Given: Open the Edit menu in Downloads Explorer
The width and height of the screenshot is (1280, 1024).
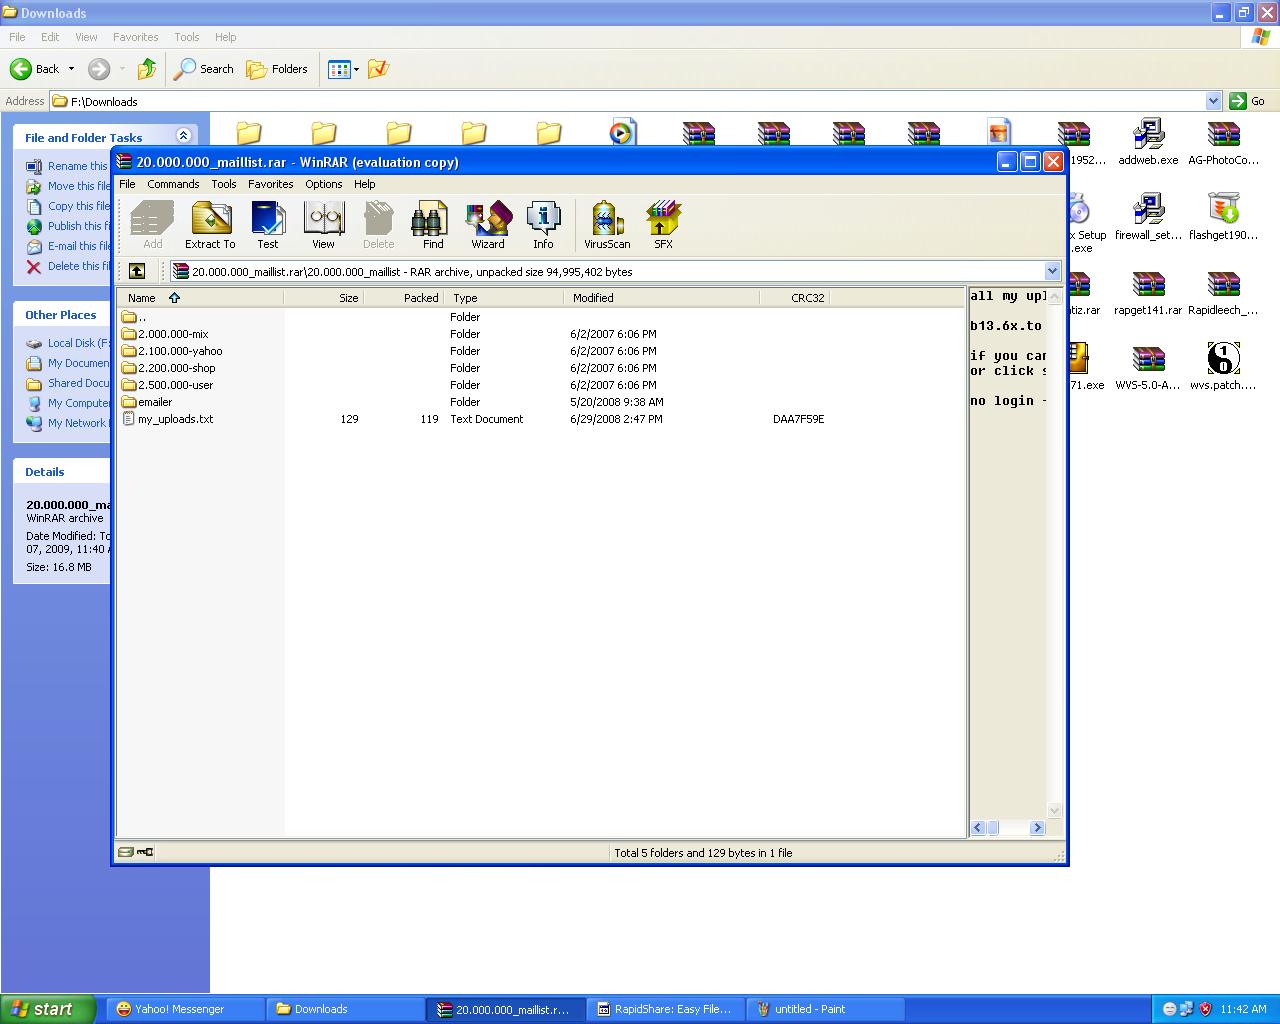Looking at the screenshot, I should pos(50,37).
